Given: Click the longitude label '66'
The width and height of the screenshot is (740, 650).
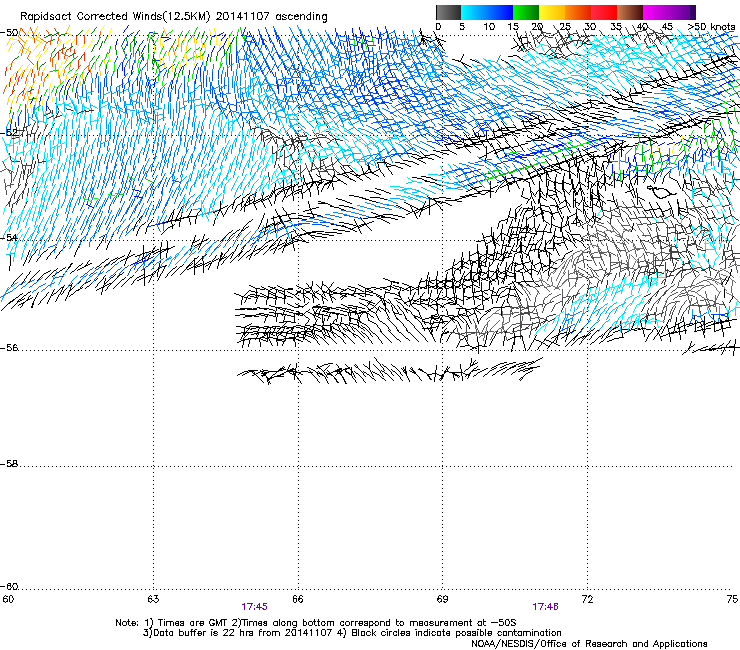Looking at the screenshot, I should (x=298, y=599).
